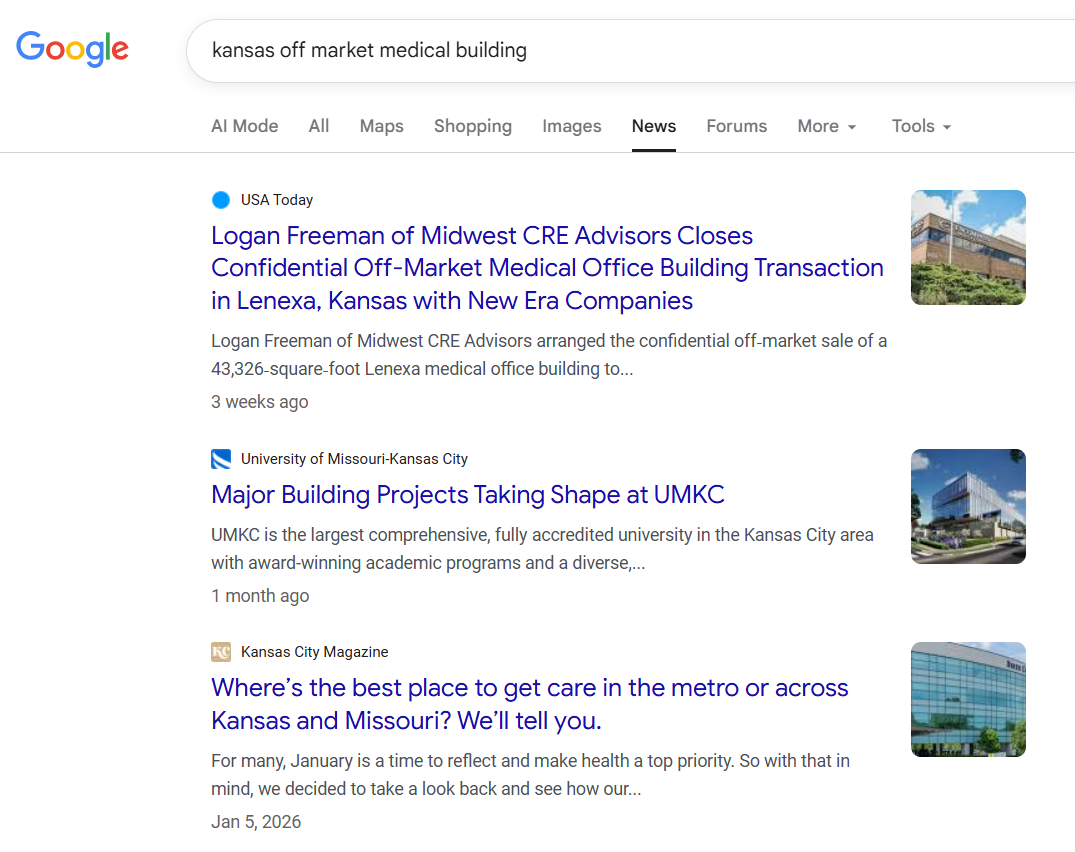Stay on the News results tab
The image size is (1075, 852).
[x=653, y=126]
